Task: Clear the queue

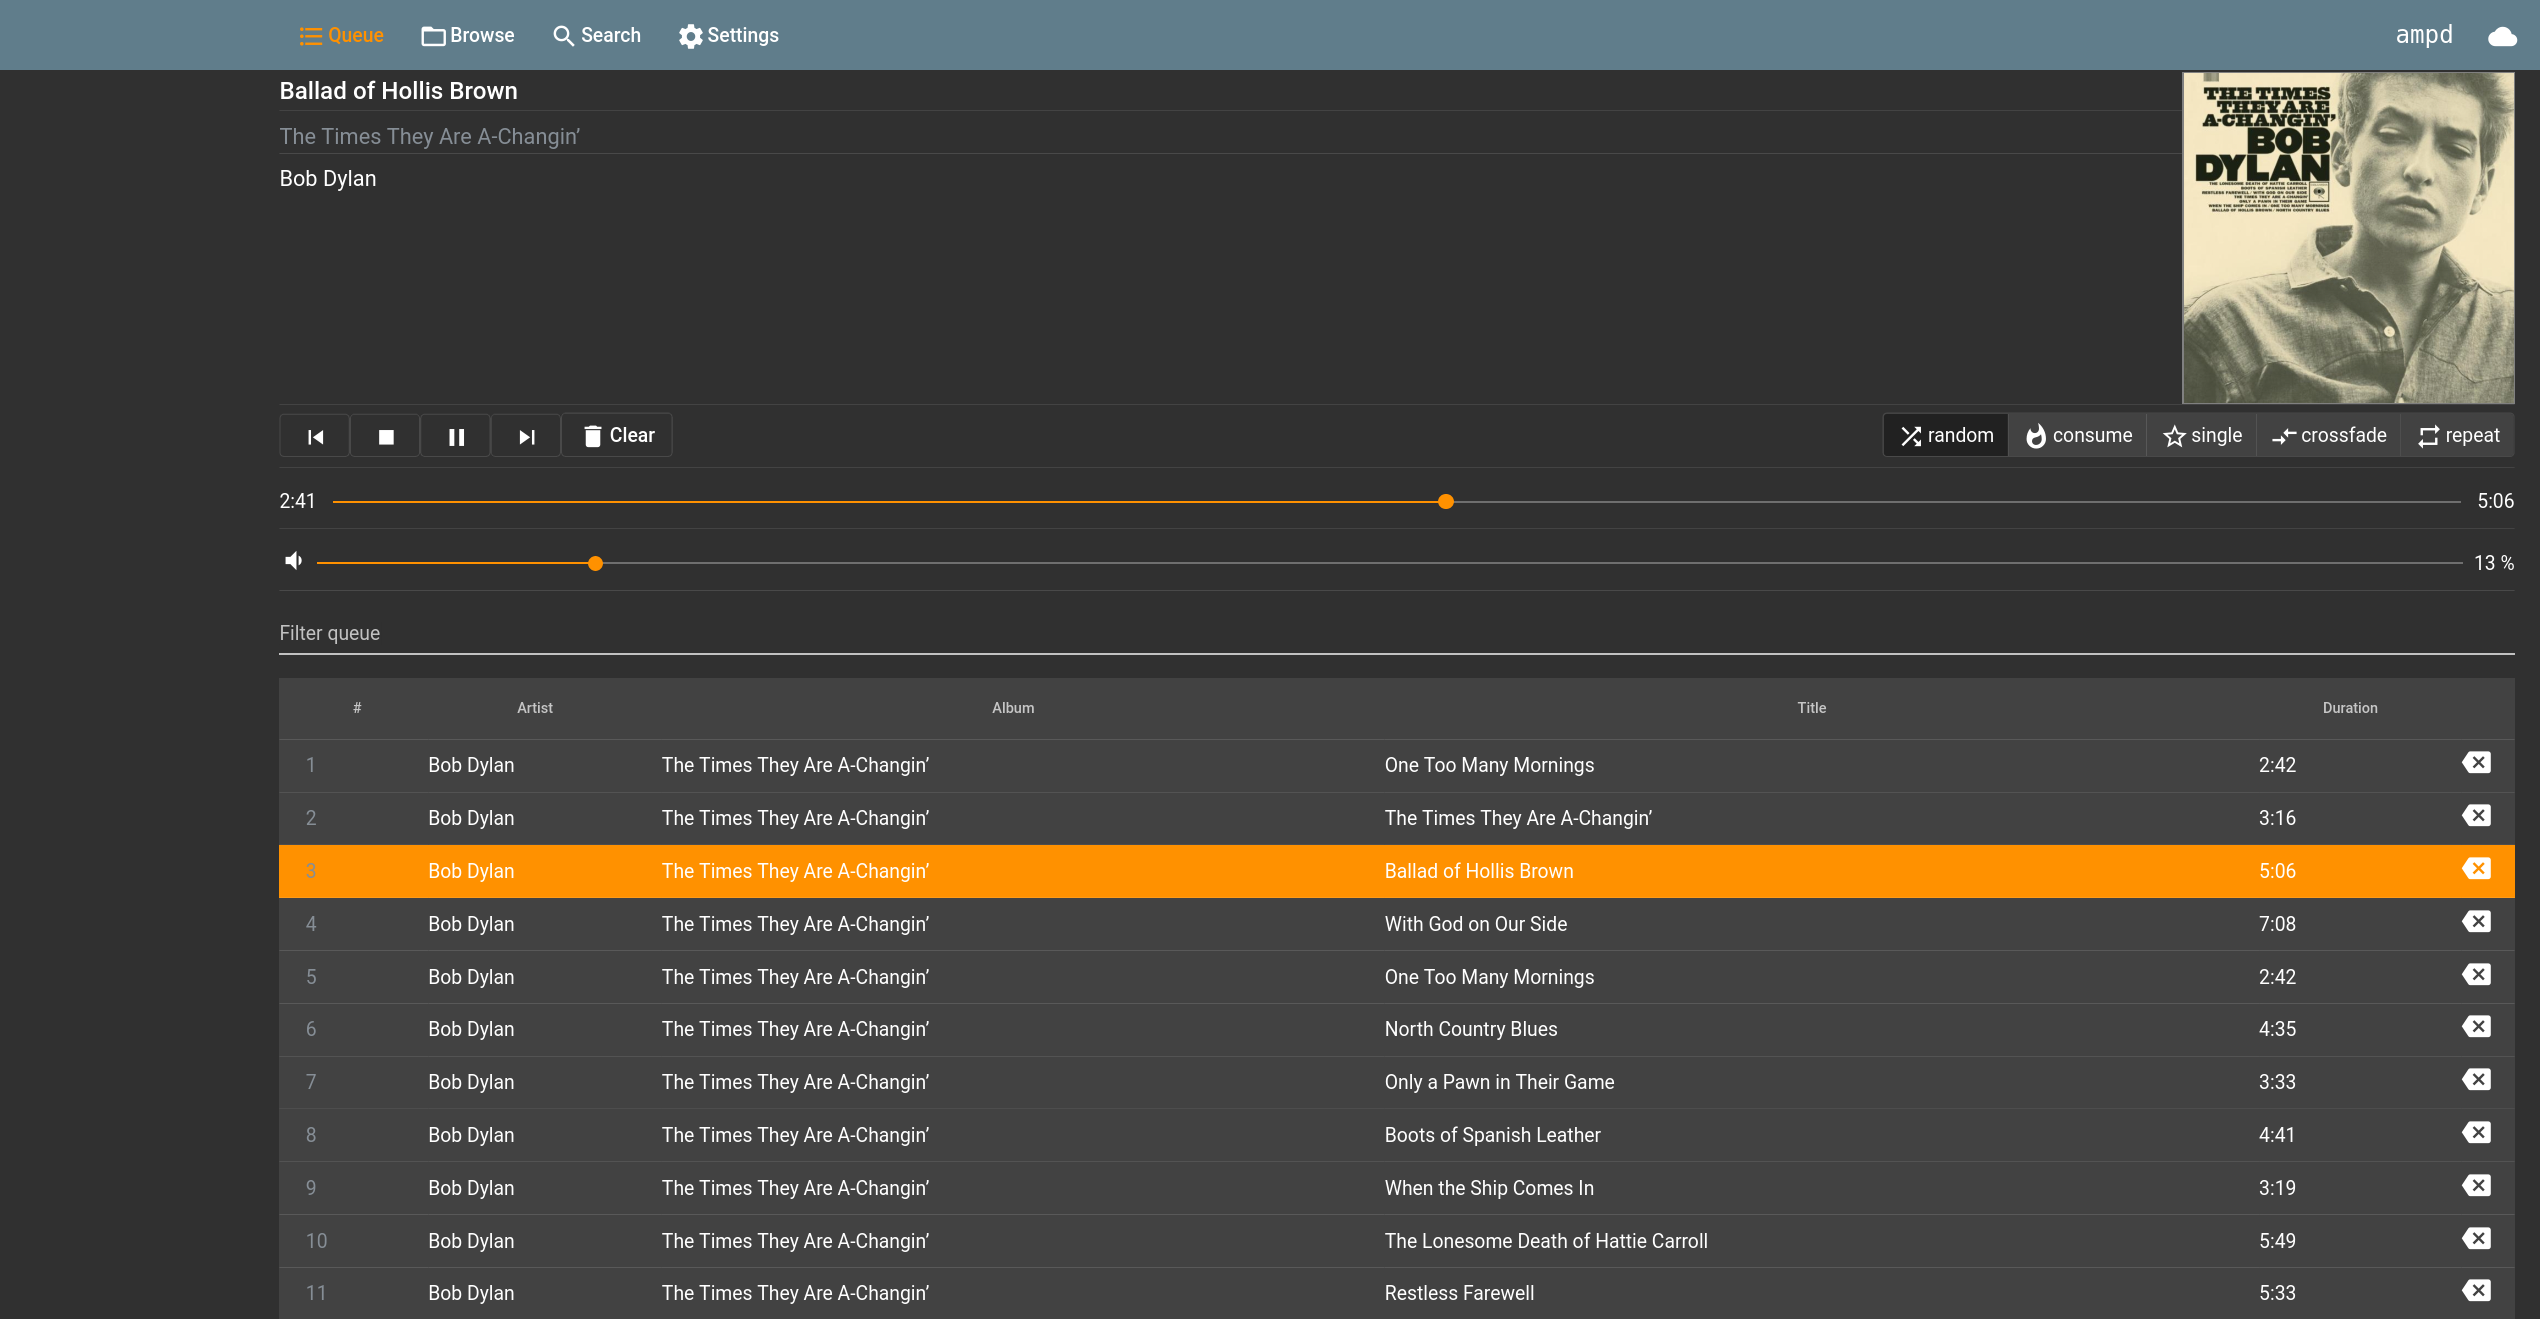Action: click(x=618, y=436)
